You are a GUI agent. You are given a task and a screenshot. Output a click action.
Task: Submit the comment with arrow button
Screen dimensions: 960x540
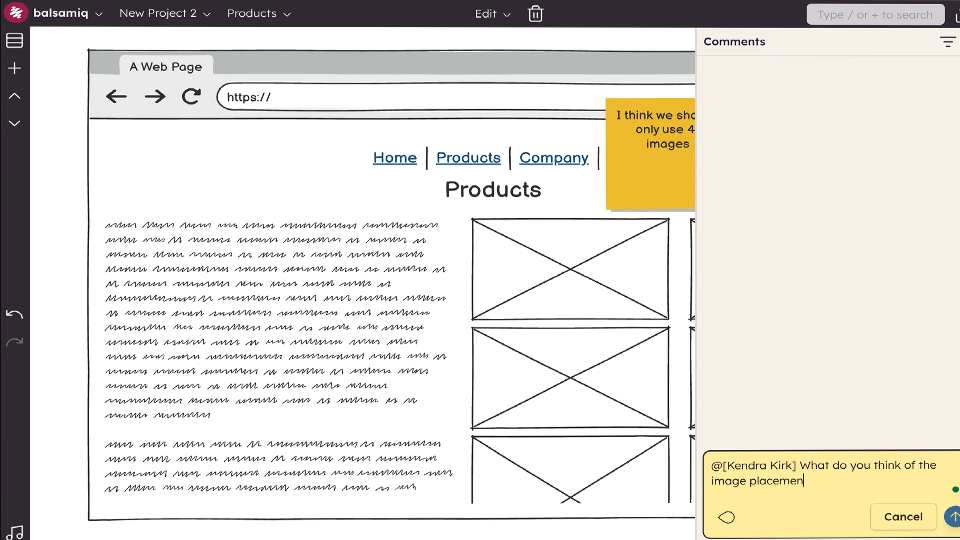click(x=953, y=517)
